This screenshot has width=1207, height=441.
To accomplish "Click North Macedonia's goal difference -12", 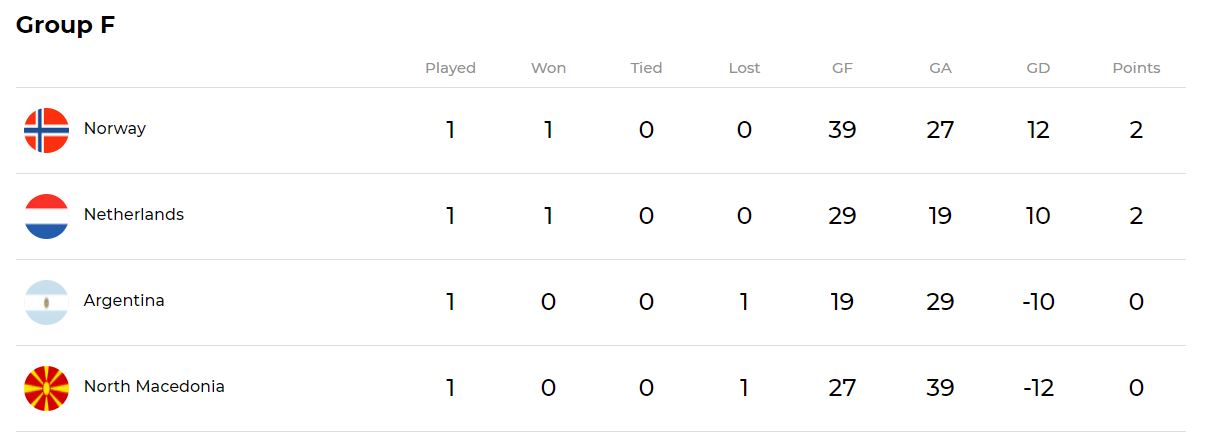I will coord(1038,388).
